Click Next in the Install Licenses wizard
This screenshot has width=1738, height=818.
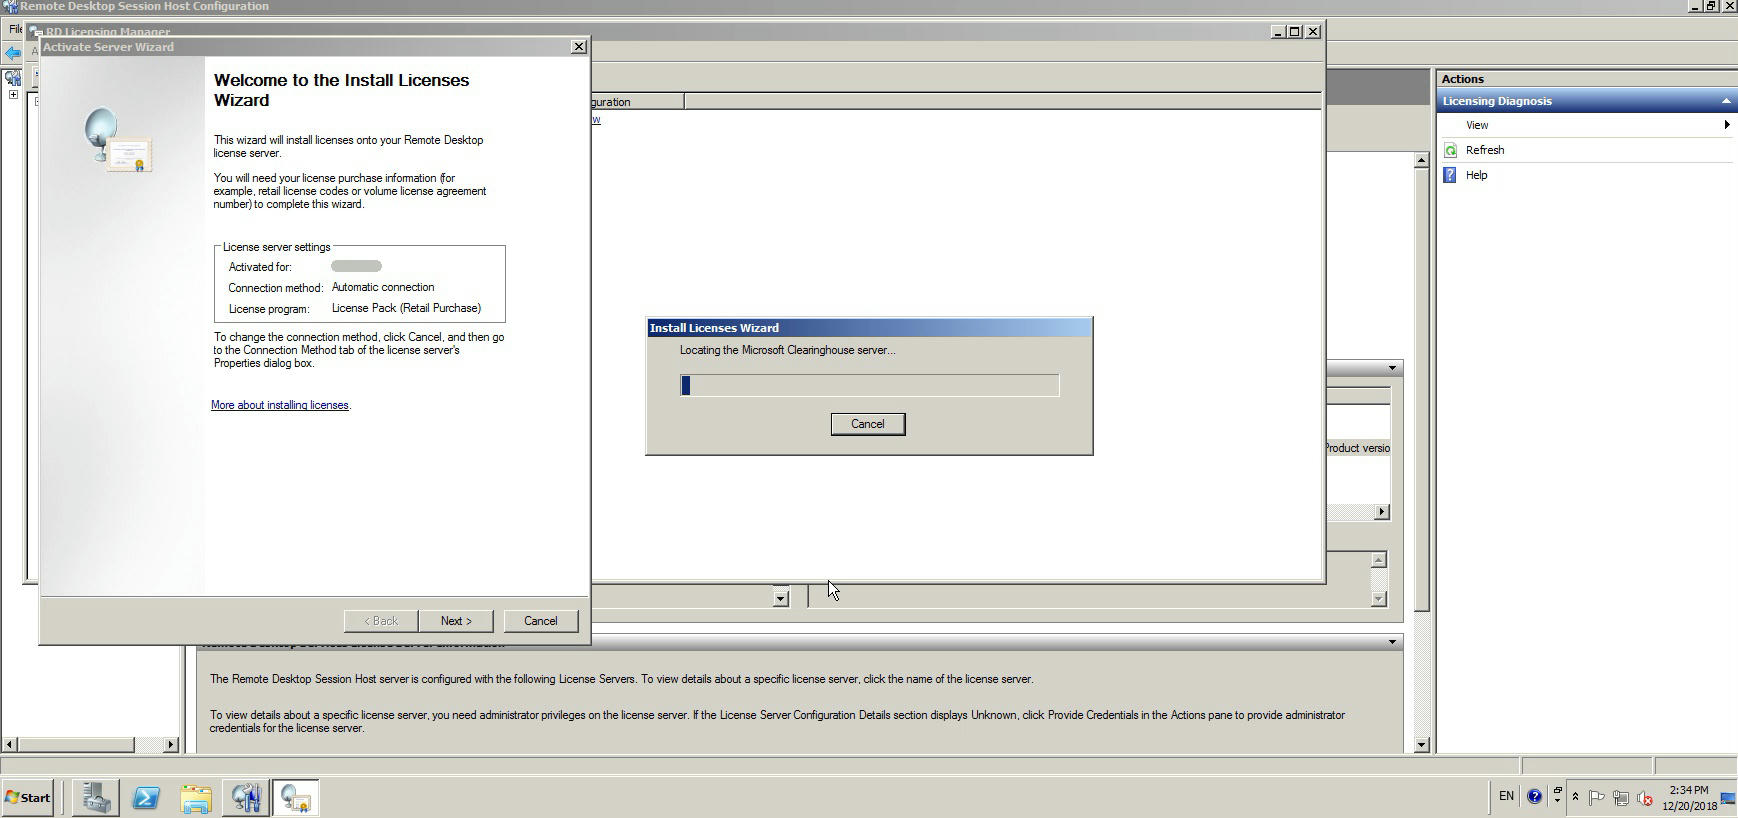pyautogui.click(x=456, y=621)
